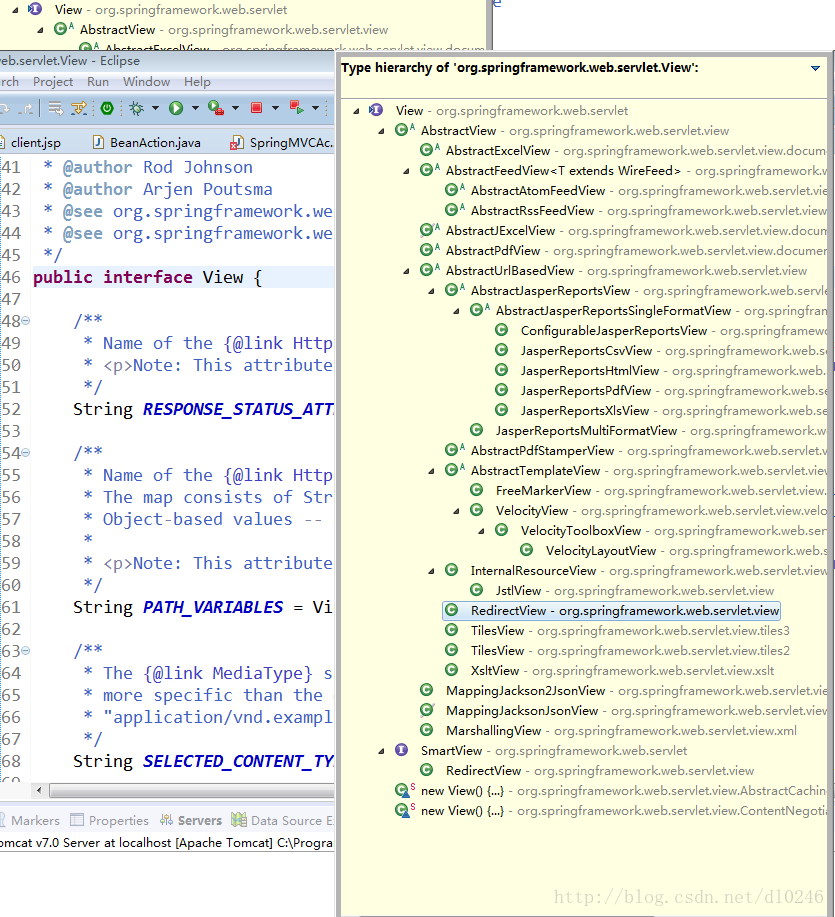Fold the Javadoc comment at line 48
The height and width of the screenshot is (917, 835).
tap(26, 320)
